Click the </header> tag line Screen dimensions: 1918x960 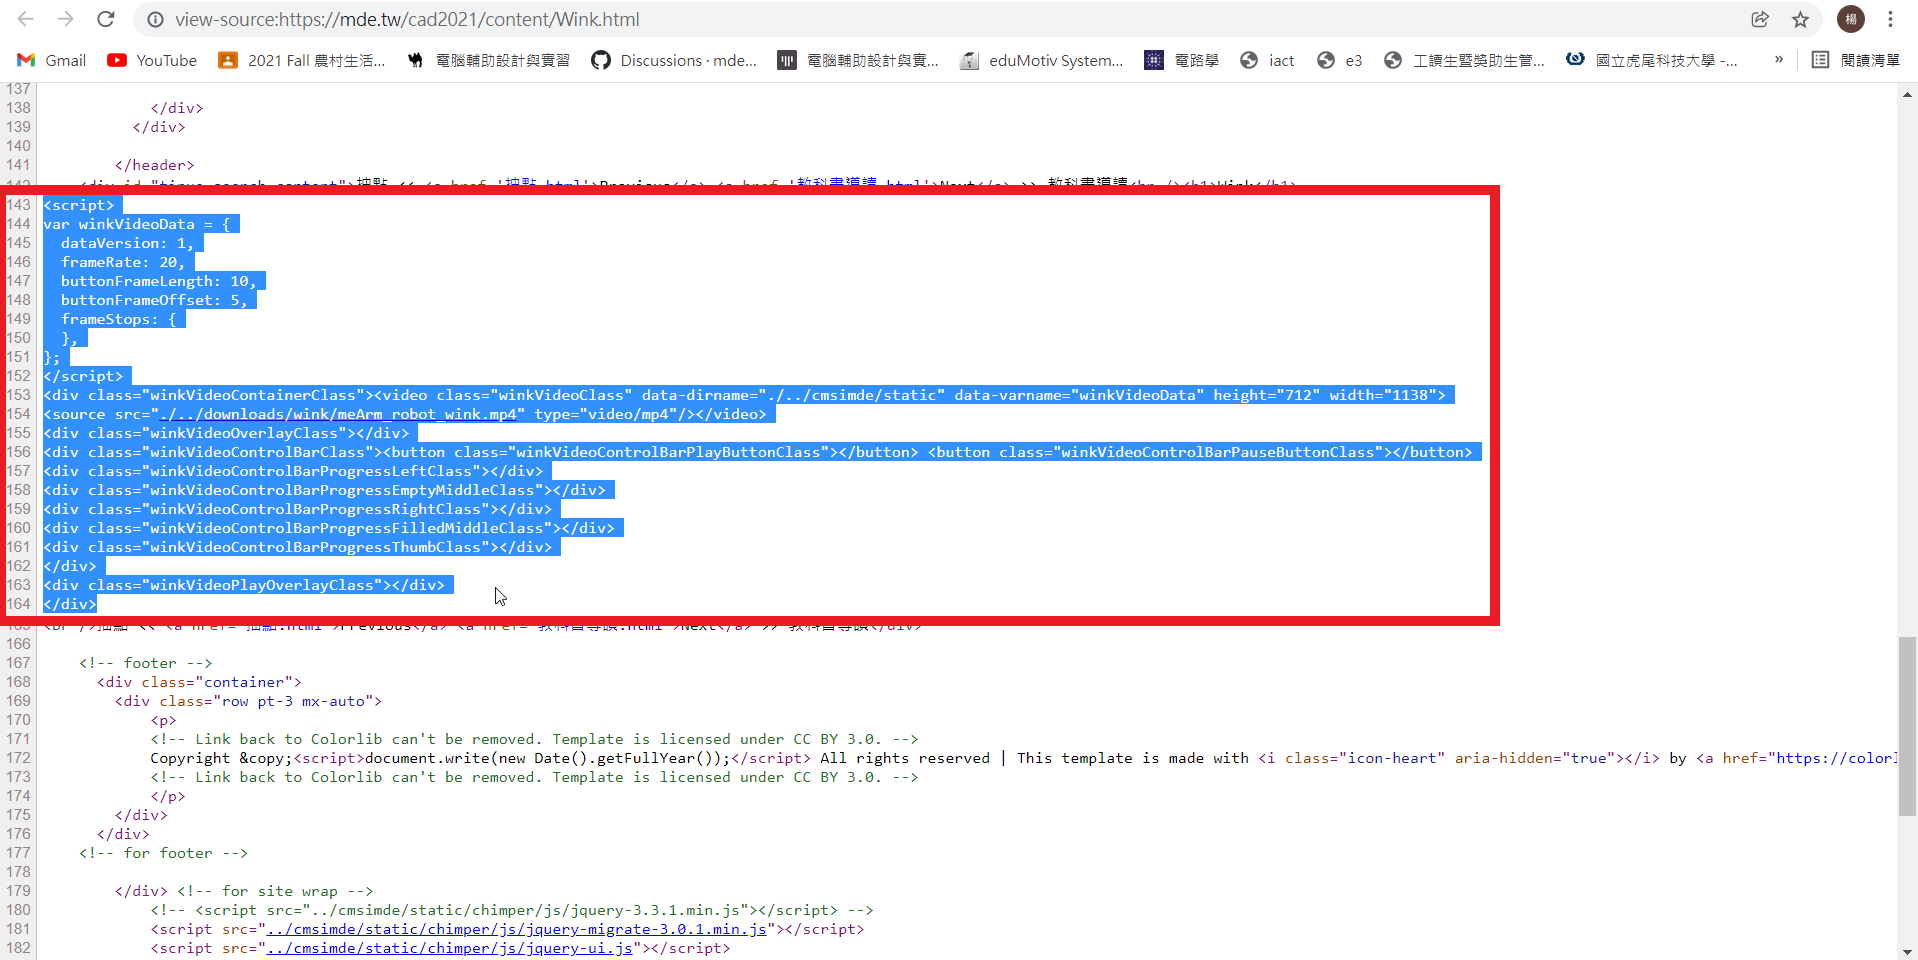tap(155, 165)
